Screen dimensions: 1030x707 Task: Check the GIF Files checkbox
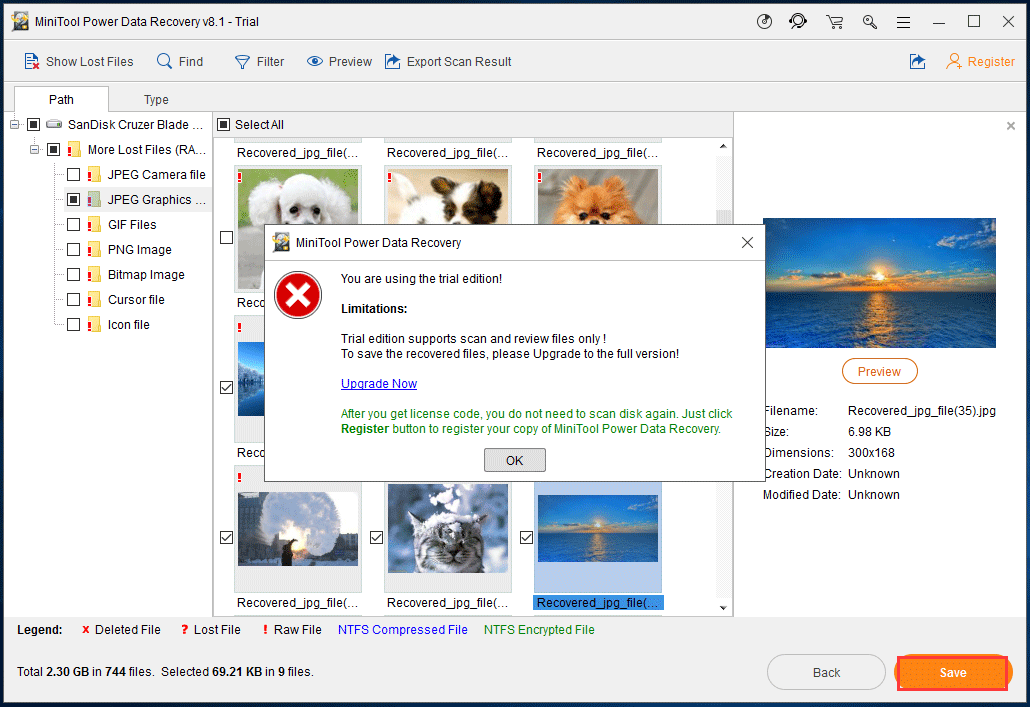pyautogui.click(x=73, y=225)
